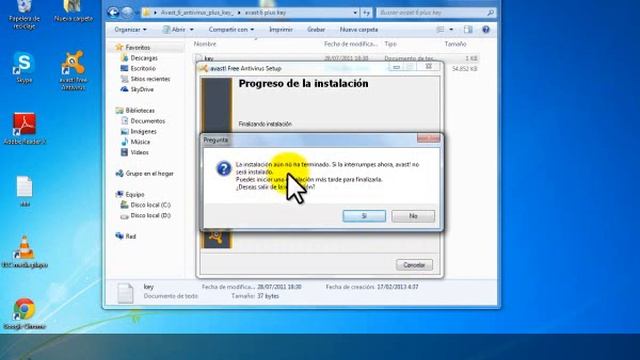Viewport: 640px width, 360px height.
Task: Select the avast 6 plus key breadcrumb
Action: click(265, 13)
